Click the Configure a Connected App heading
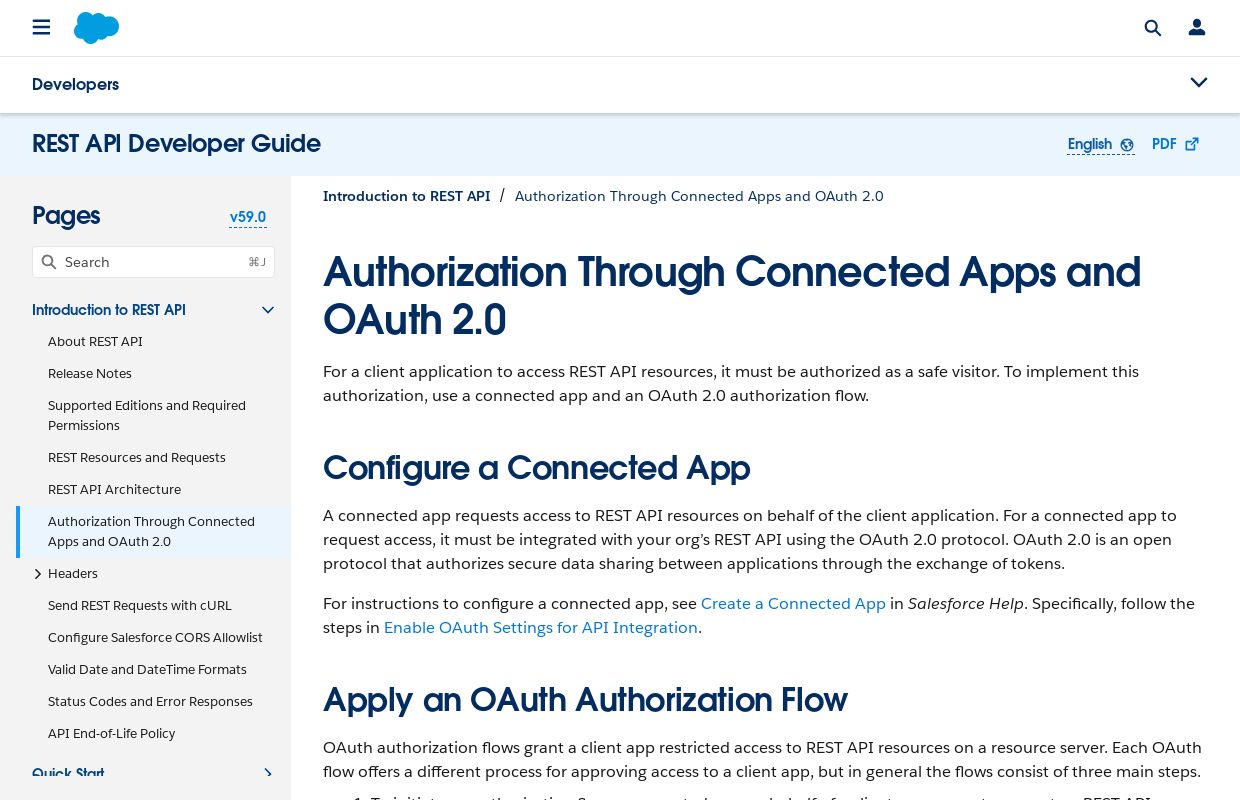The height and width of the screenshot is (800, 1240). (536, 468)
